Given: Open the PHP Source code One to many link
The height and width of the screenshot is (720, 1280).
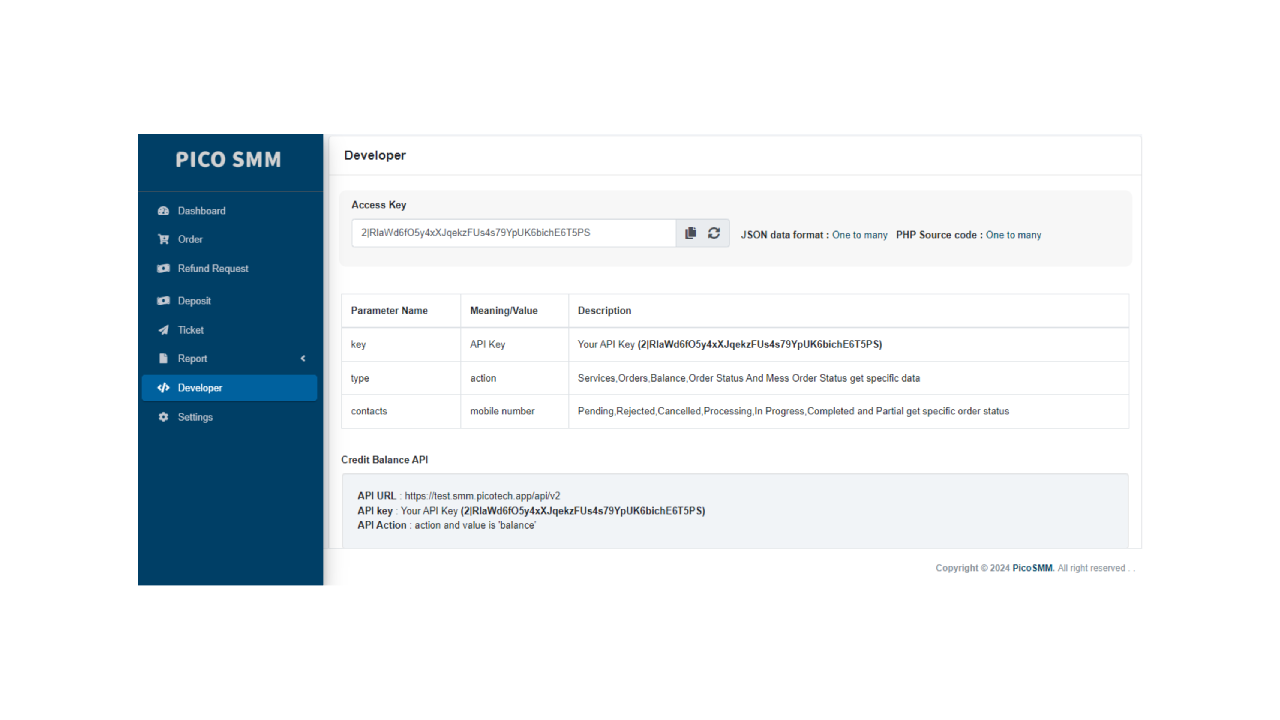Looking at the screenshot, I should point(1013,234).
